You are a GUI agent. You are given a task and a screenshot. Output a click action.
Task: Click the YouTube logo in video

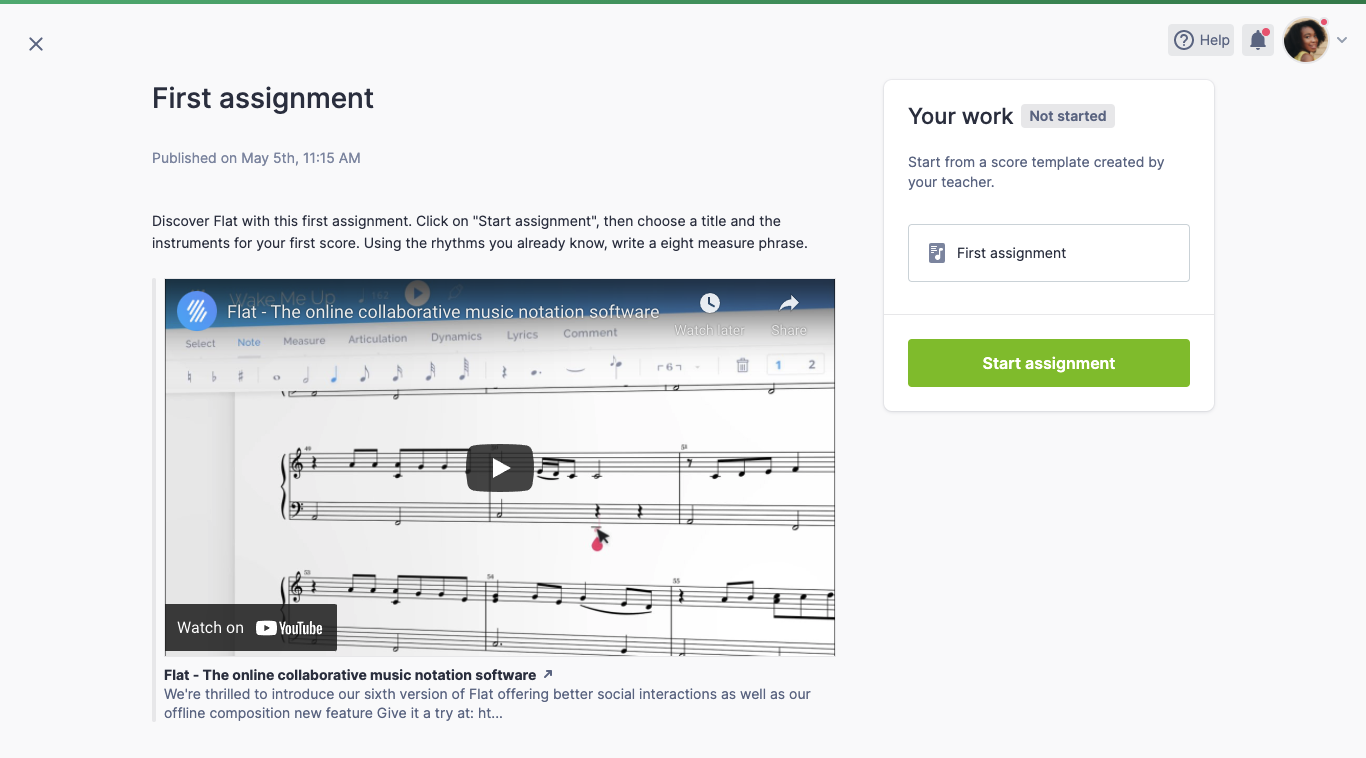(289, 628)
